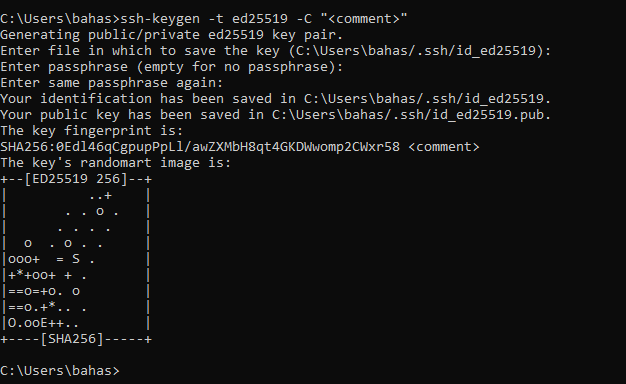The height and width of the screenshot is (384, 626).
Task: Click the letter E in randomart
Action: pos(44,323)
